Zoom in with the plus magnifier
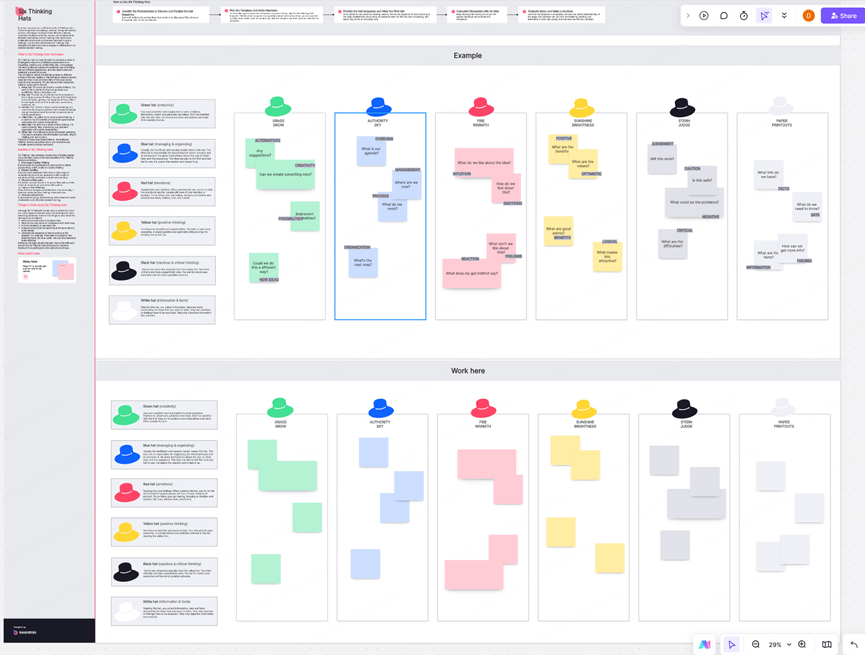The image size is (865, 655). [802, 645]
